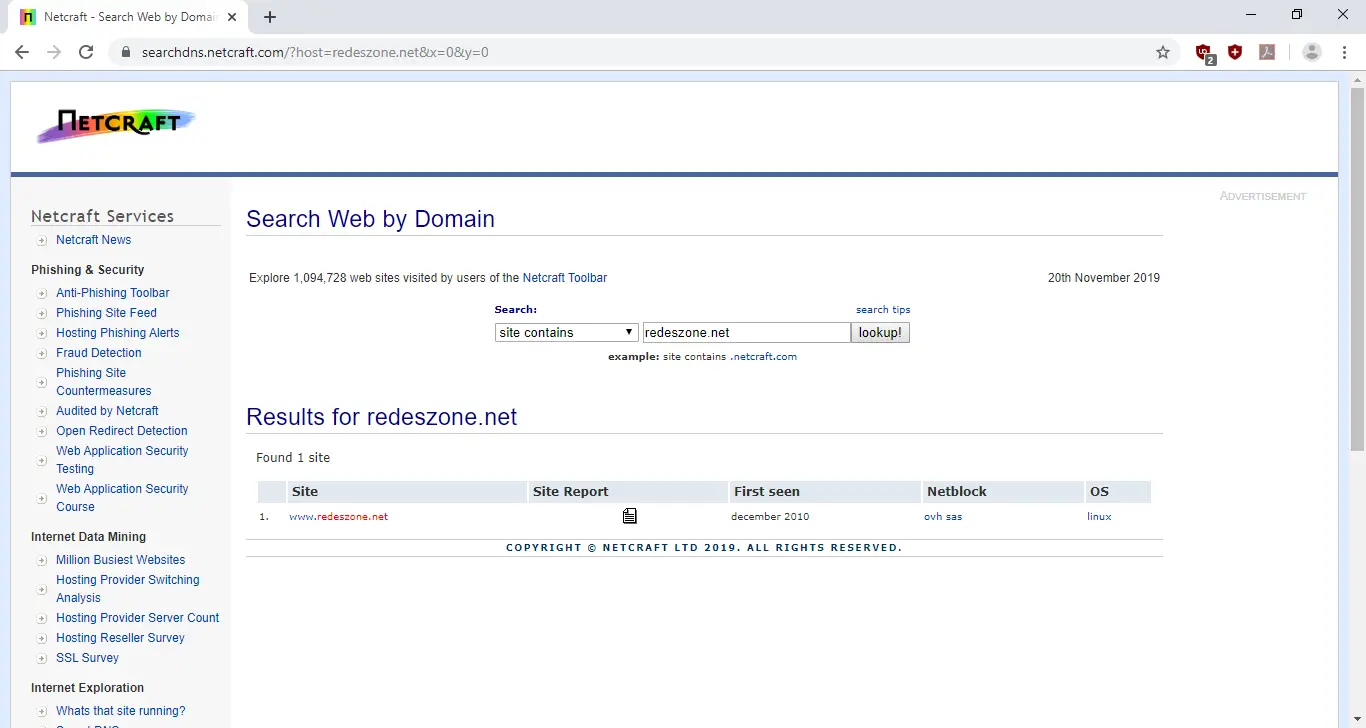Viewport: 1366px width, 728px height.
Task: Click the linux OS link
Action: coord(1099,517)
